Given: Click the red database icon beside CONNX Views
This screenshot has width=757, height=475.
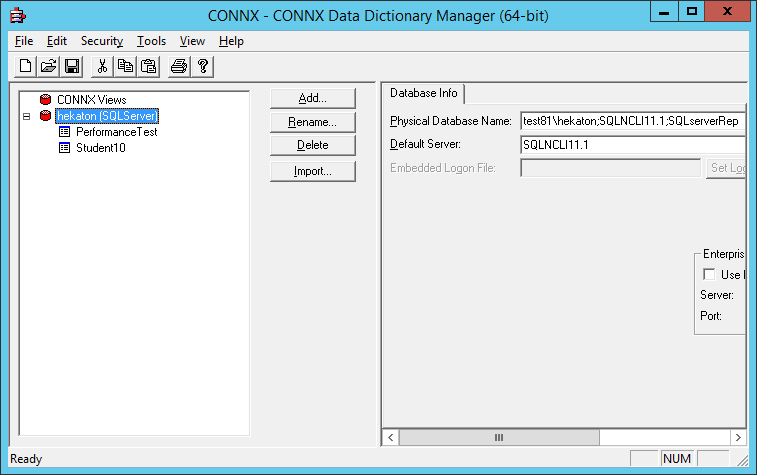Looking at the screenshot, I should 45,99.
